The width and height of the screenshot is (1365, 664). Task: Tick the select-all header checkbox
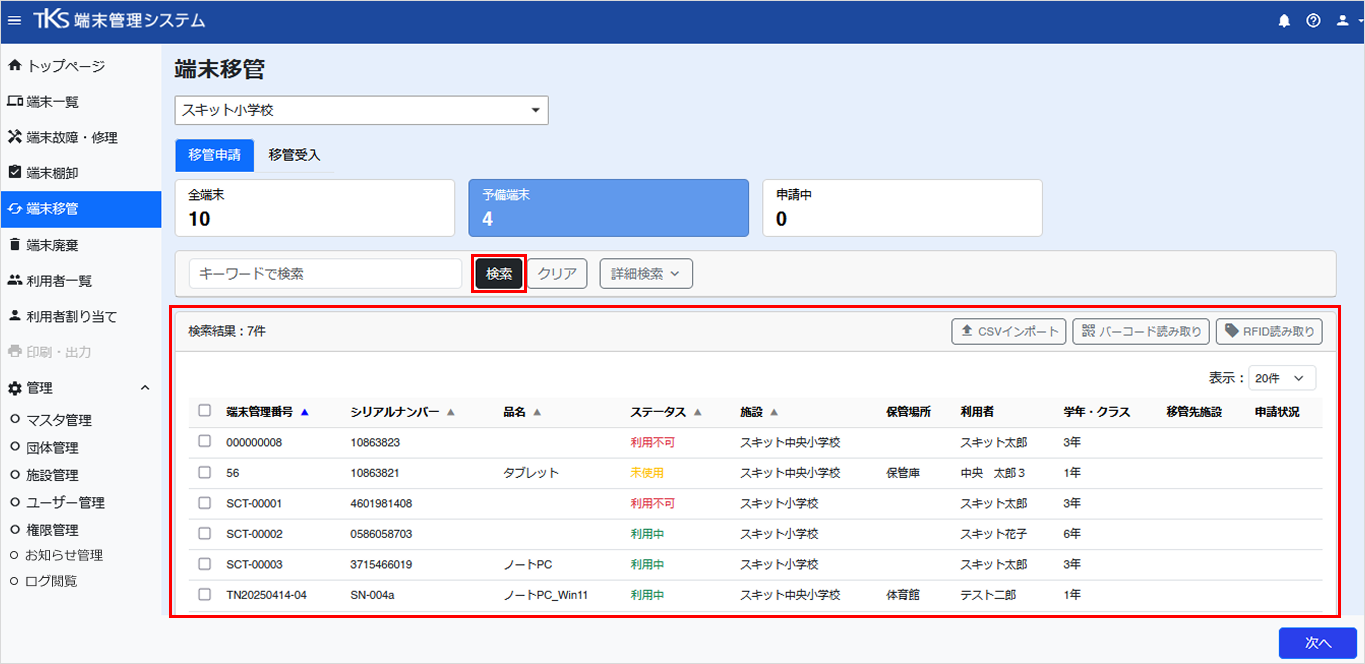[204, 411]
